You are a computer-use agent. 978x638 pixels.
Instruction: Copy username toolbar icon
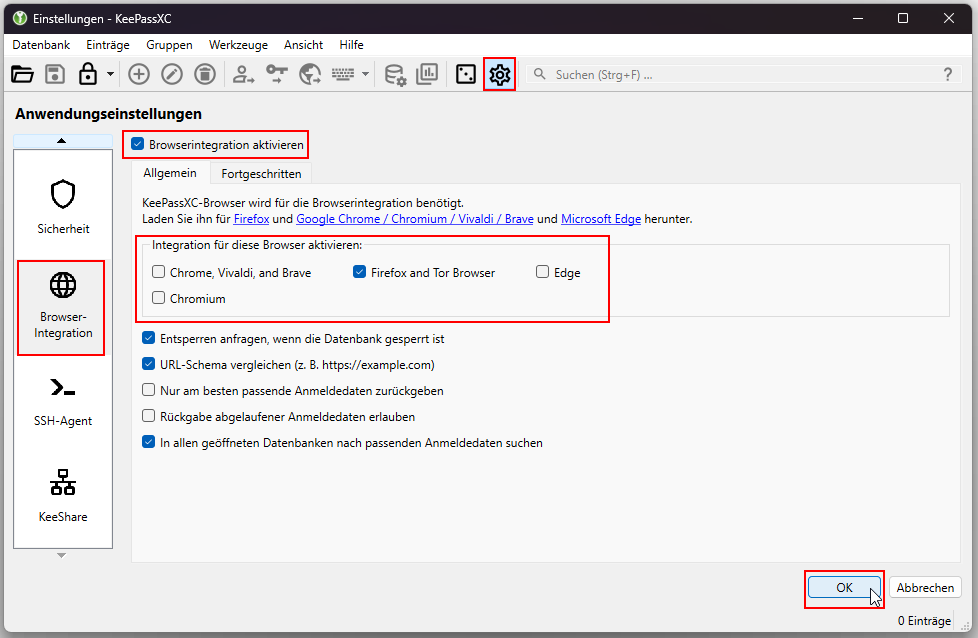pyautogui.click(x=243, y=74)
